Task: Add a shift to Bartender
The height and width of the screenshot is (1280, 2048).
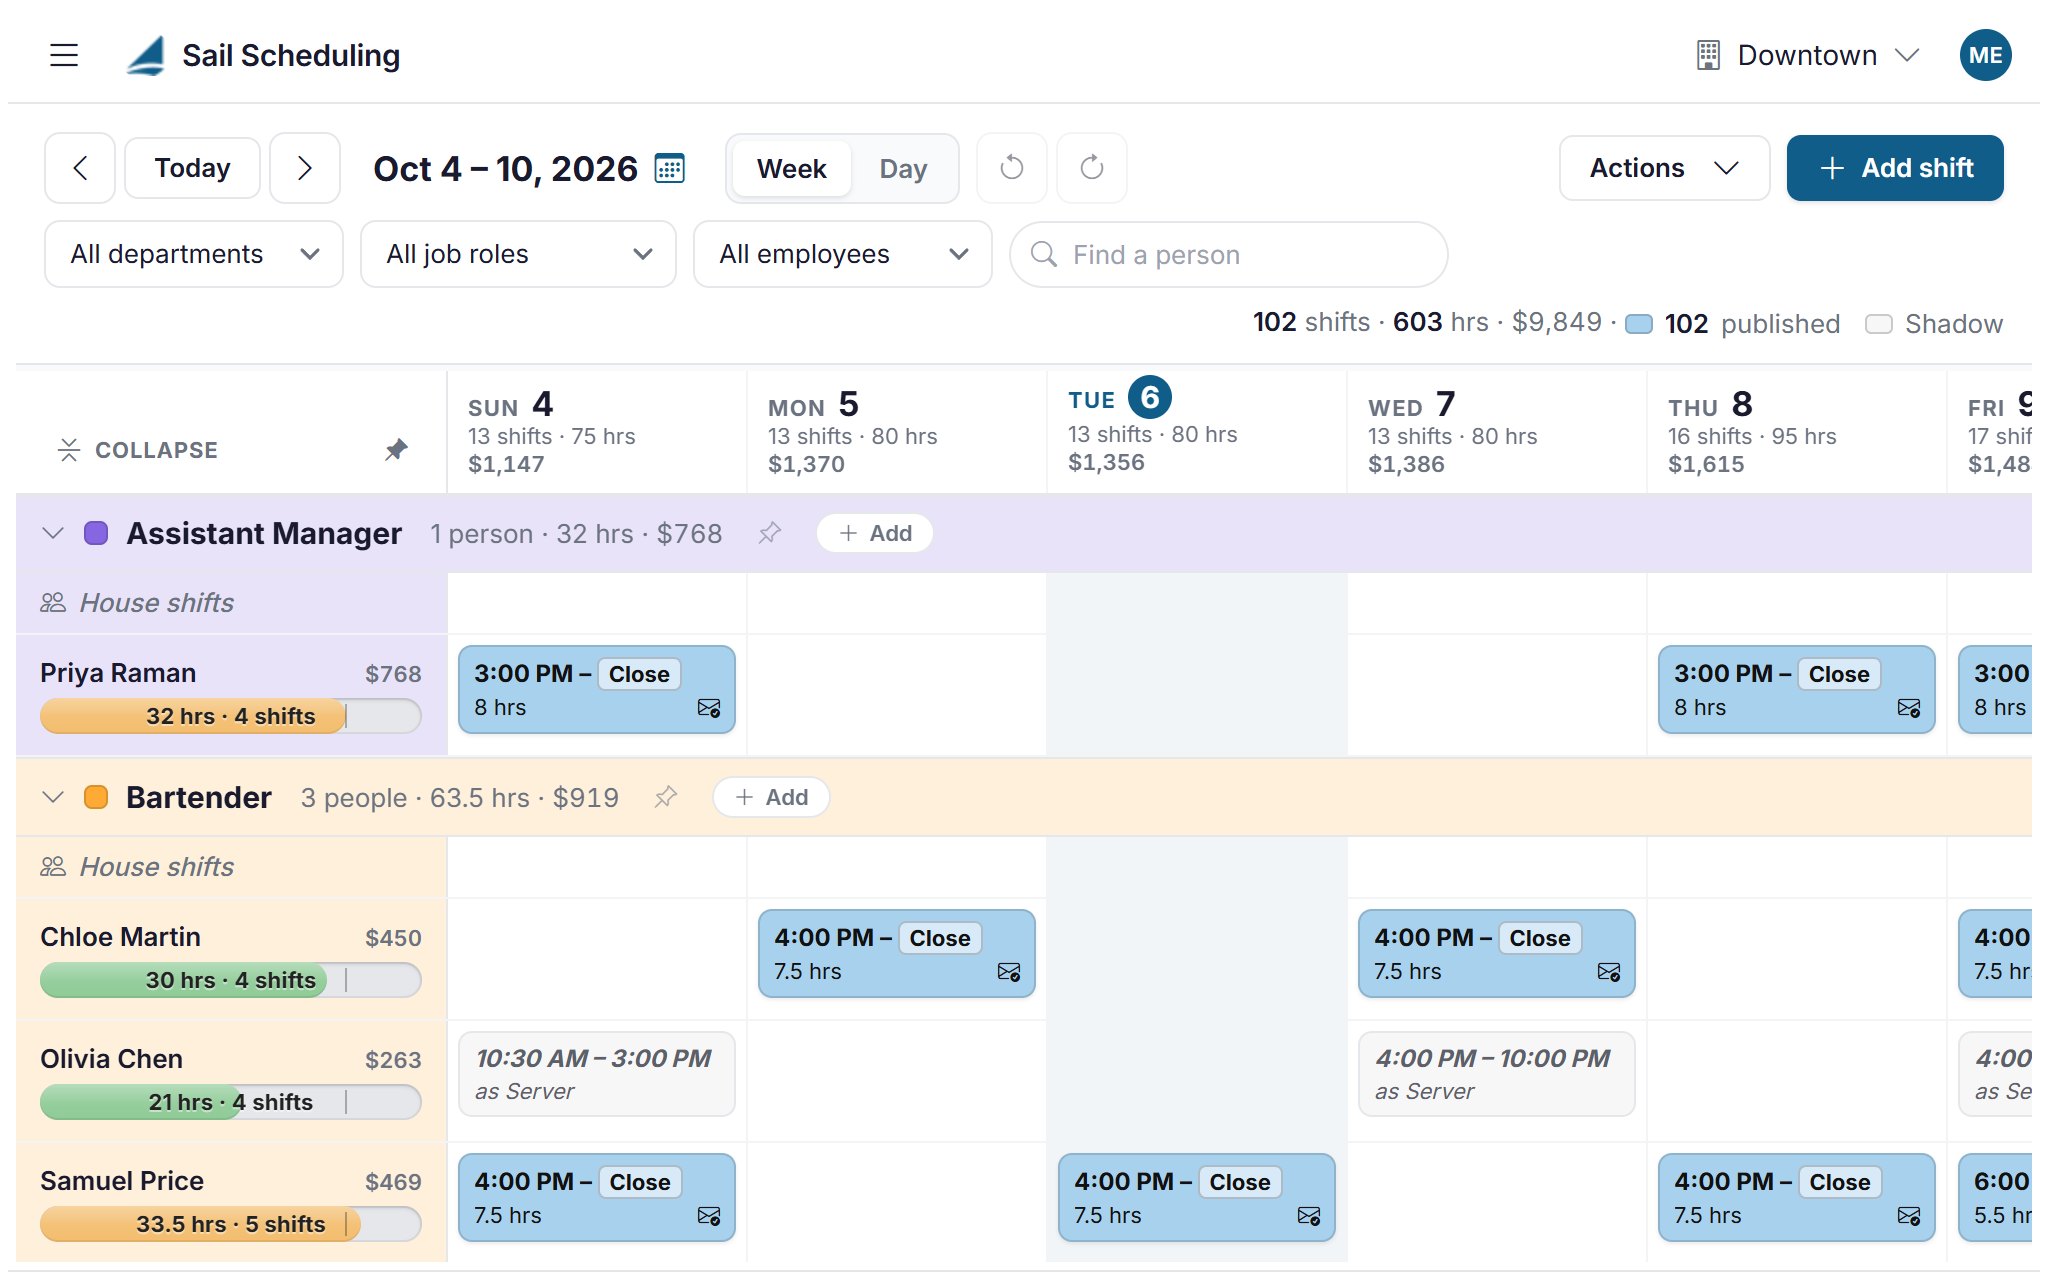Action: point(771,797)
